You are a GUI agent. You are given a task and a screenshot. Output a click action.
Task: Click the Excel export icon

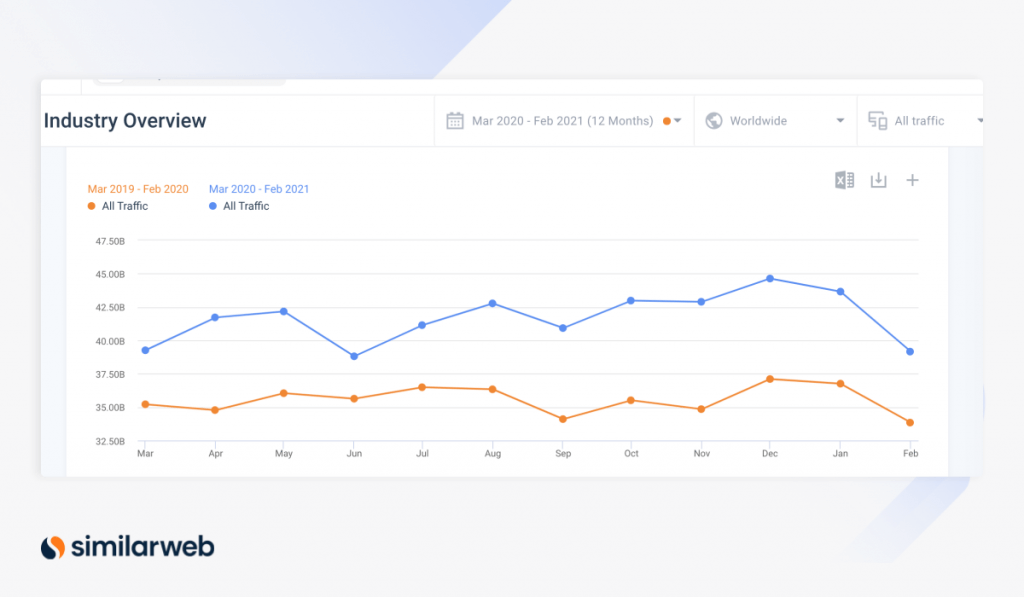pos(843,180)
